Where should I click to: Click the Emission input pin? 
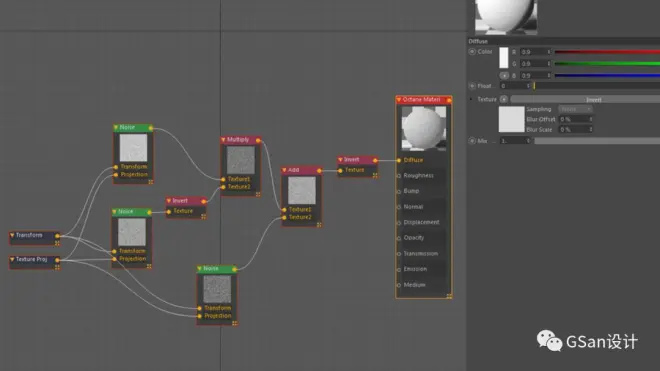(399, 270)
